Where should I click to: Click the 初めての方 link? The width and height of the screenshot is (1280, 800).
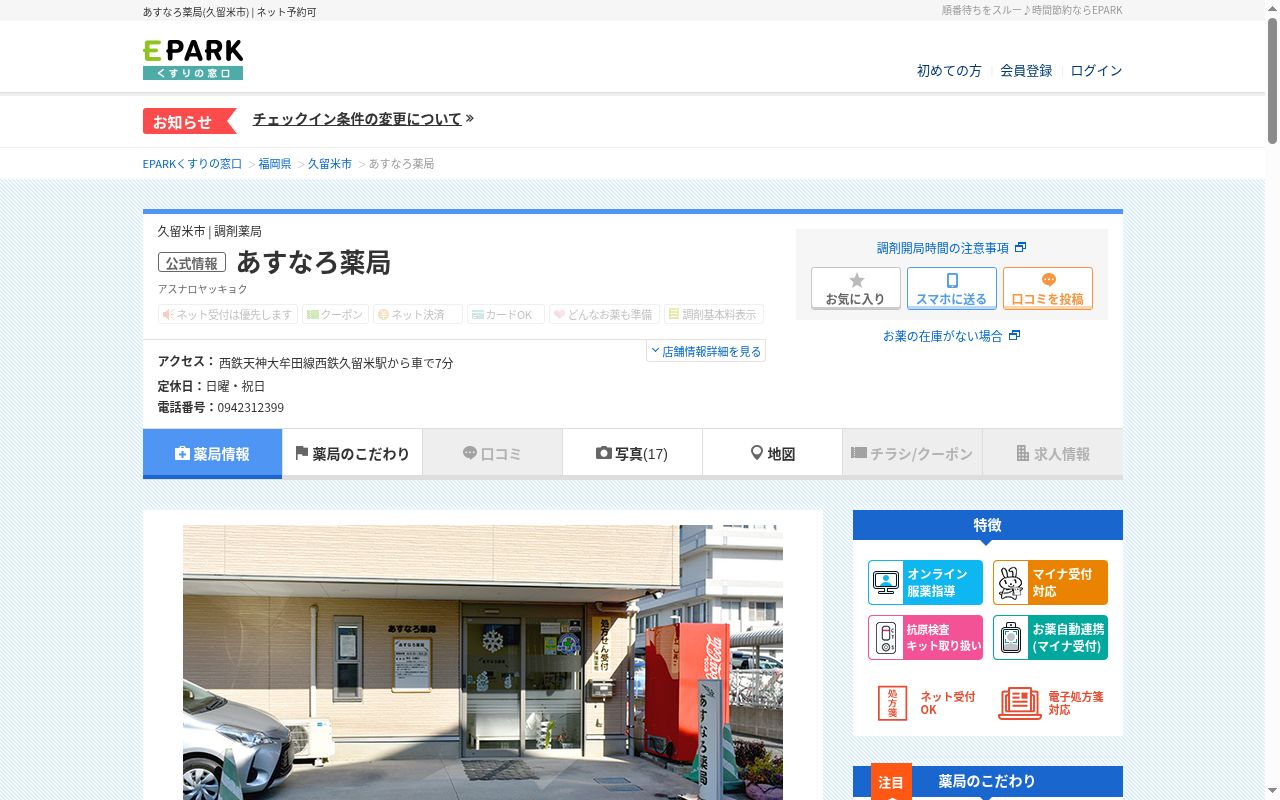[x=949, y=70]
